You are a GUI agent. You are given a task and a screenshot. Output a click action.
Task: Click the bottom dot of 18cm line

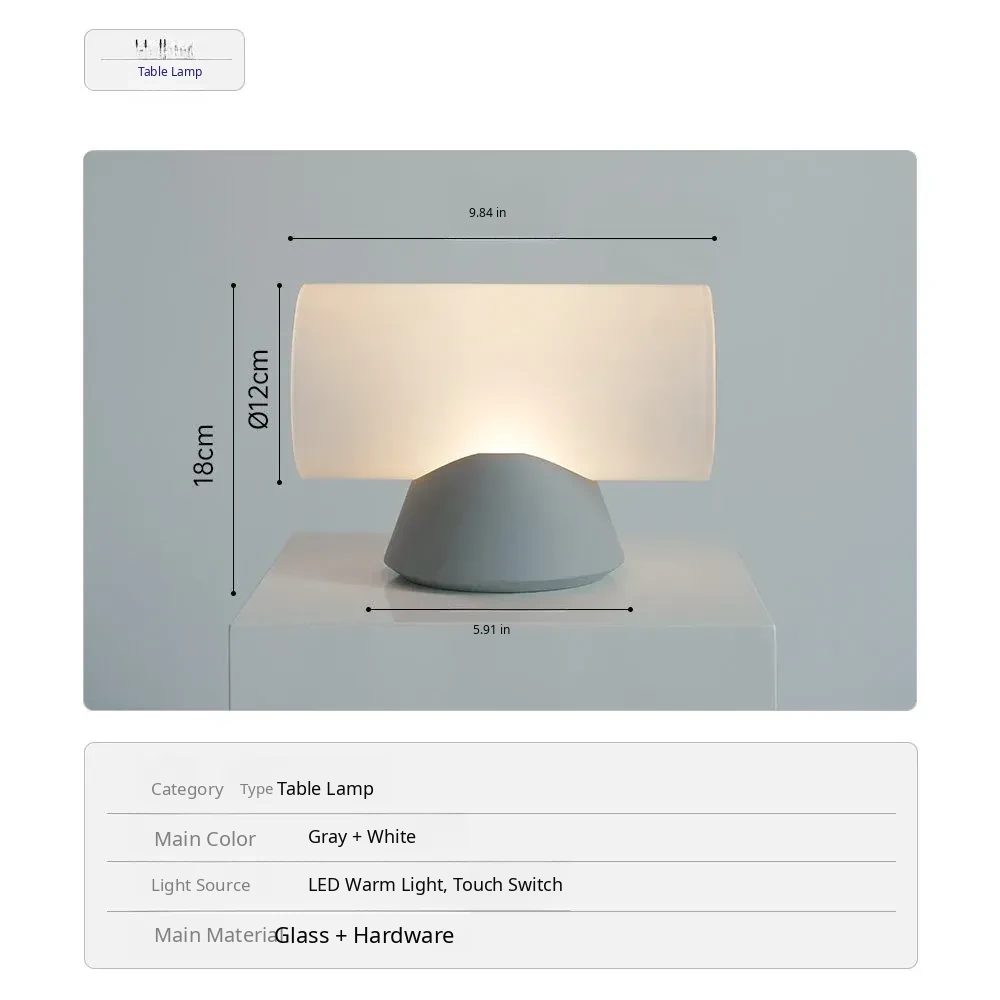(x=233, y=593)
